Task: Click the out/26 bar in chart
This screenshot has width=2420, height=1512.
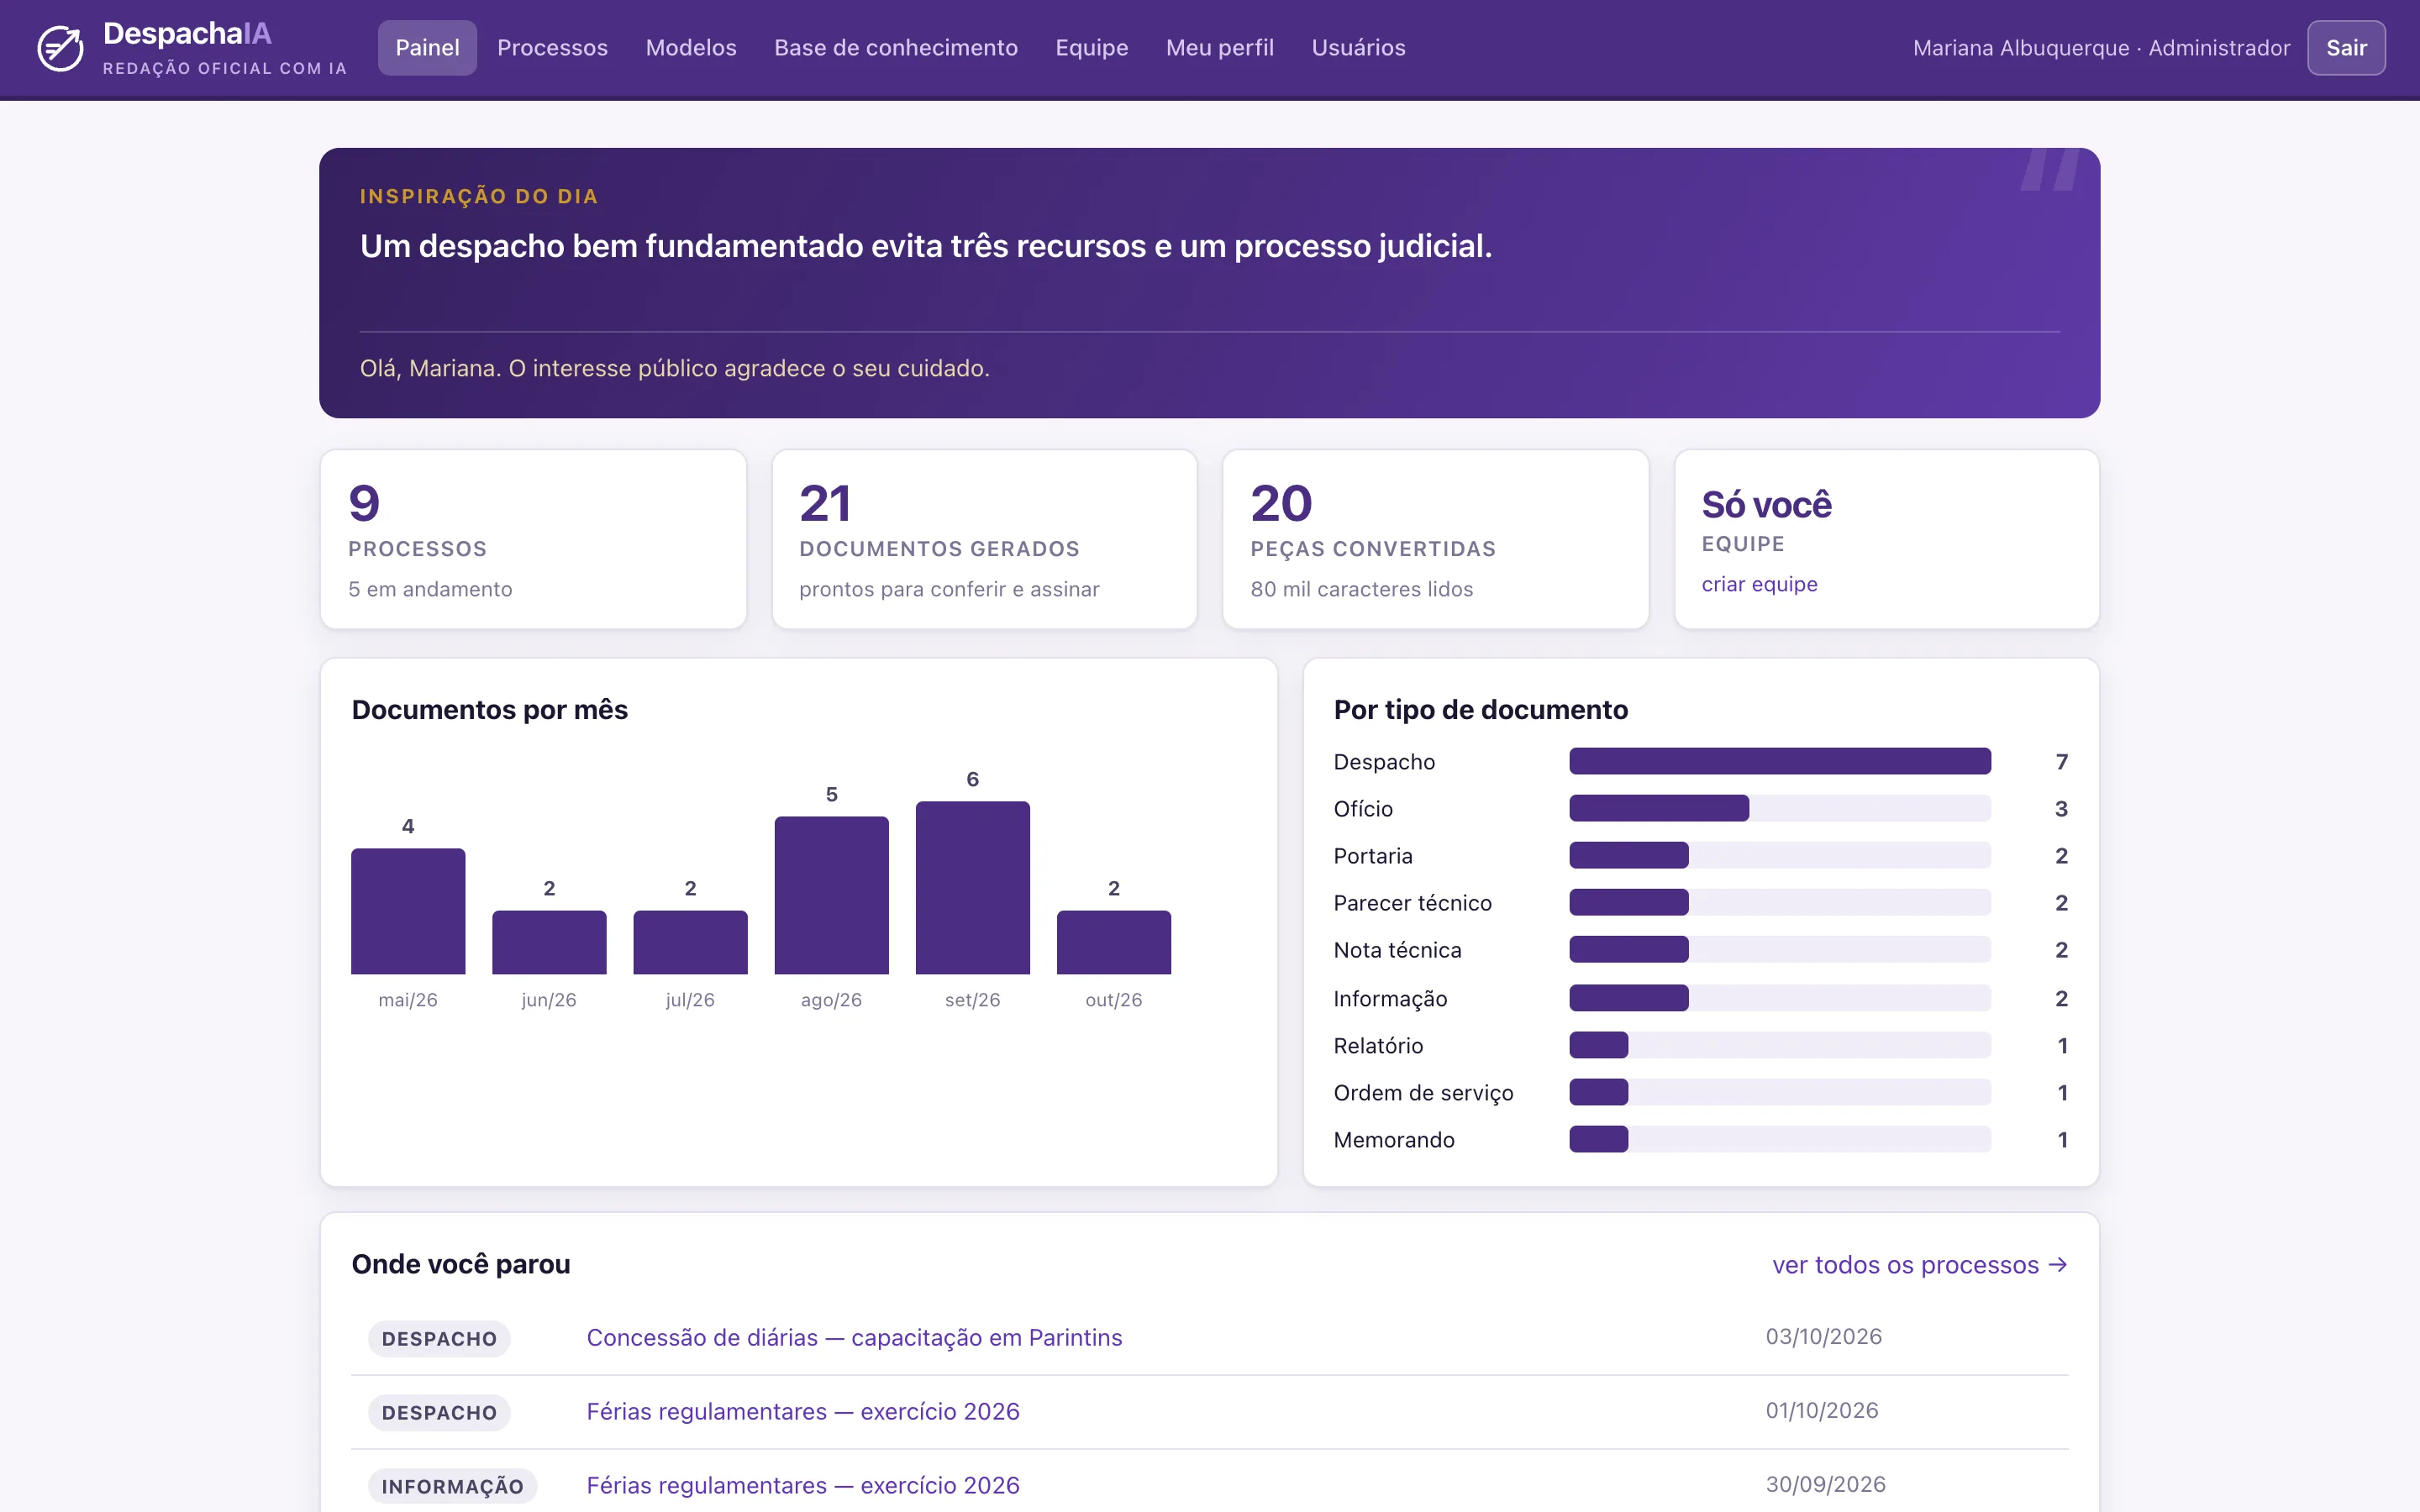Action: 1113,942
